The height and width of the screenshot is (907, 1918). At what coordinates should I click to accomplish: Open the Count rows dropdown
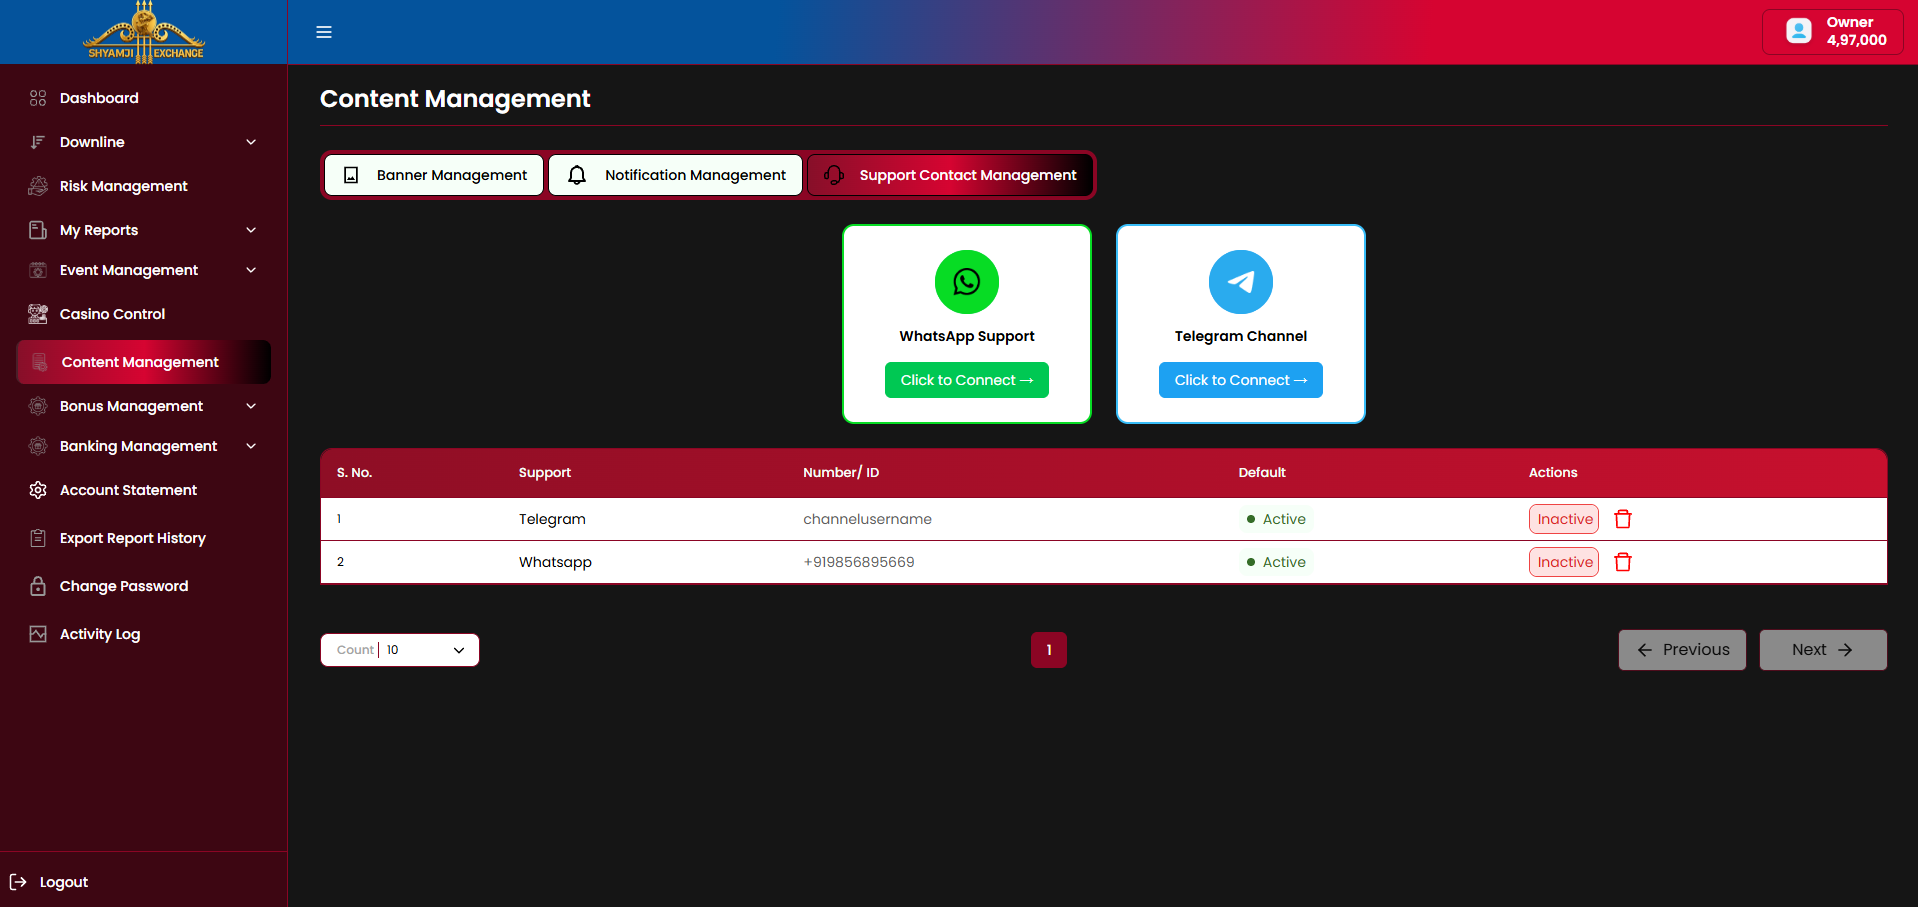point(400,650)
